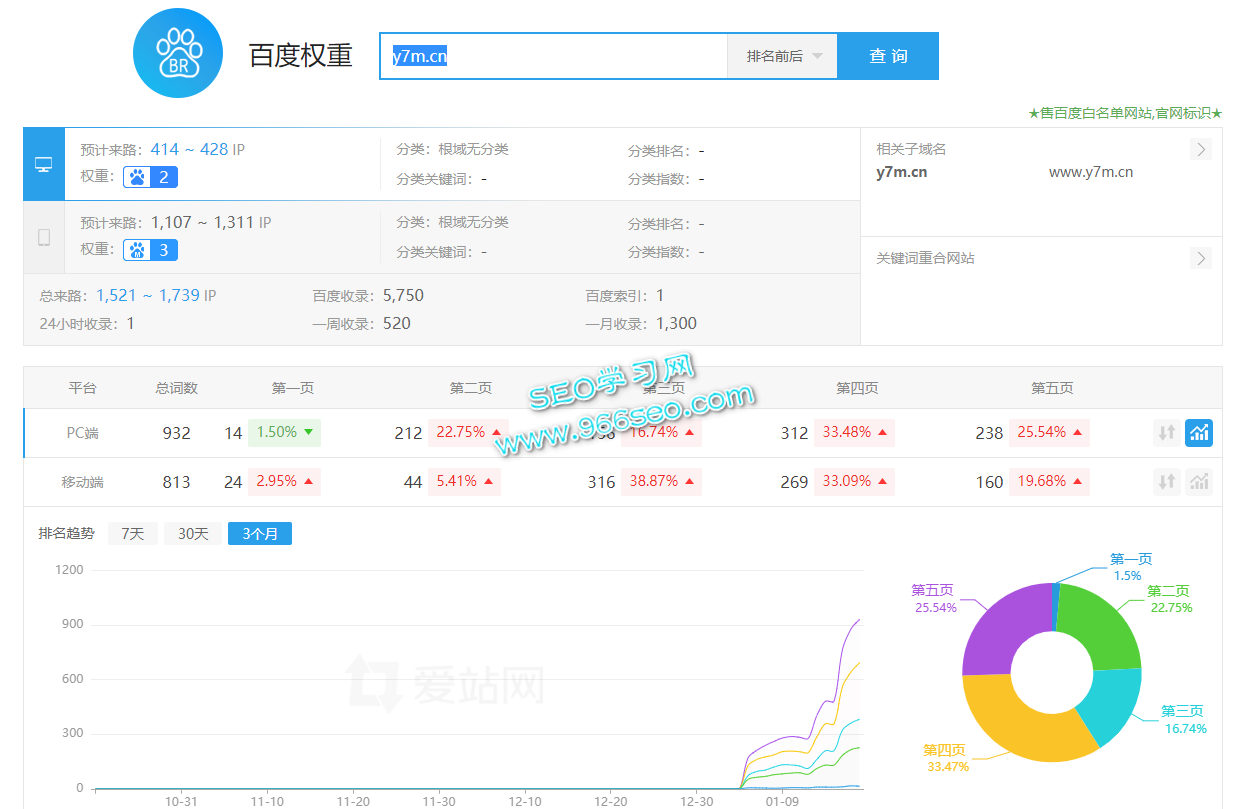Click the PC weight paw badge 2

tap(151, 178)
